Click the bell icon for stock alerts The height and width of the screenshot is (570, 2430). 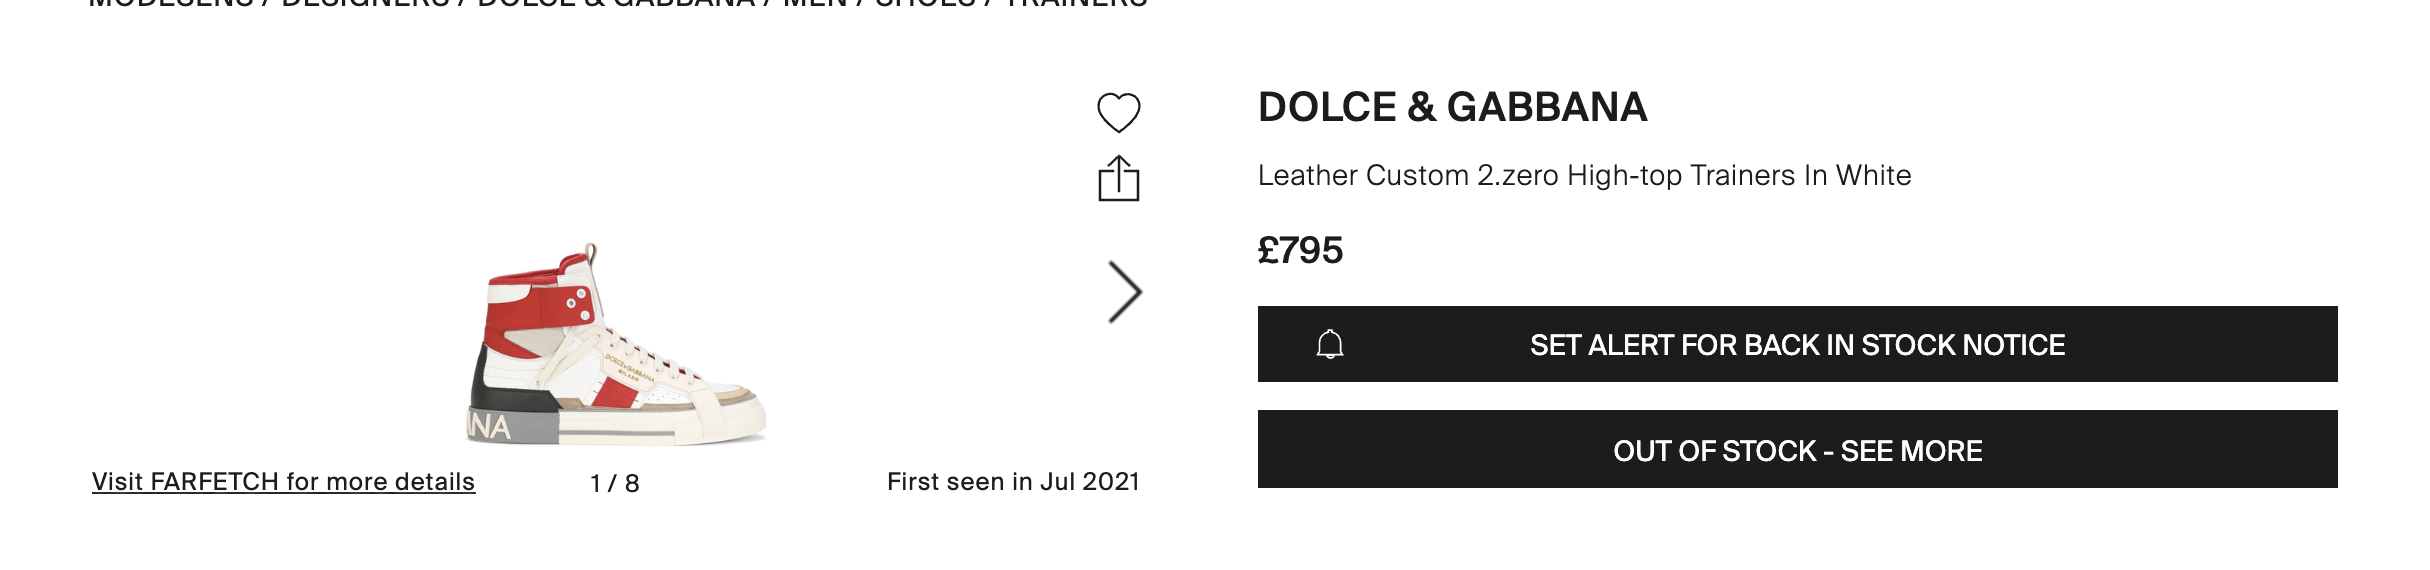[x=1330, y=344]
